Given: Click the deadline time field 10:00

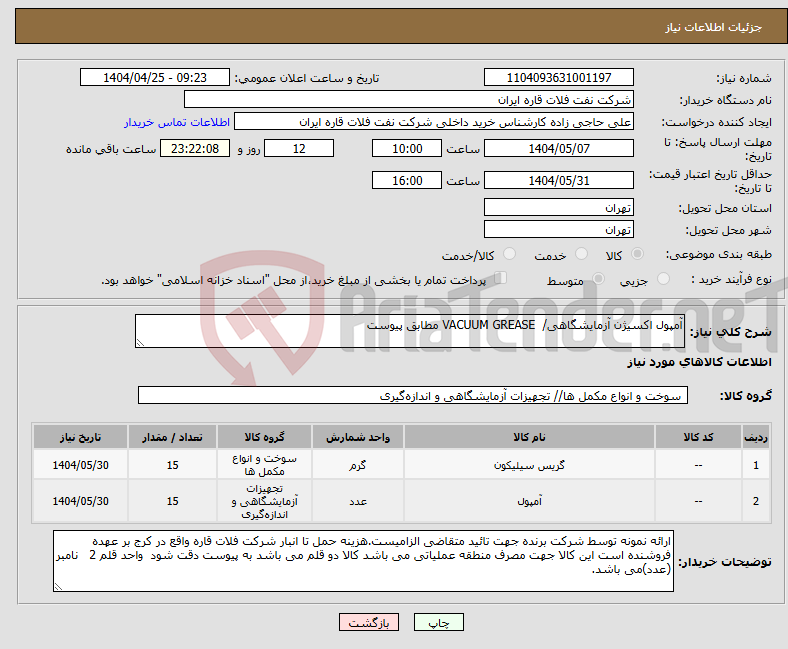Looking at the screenshot, I should click(407, 148).
